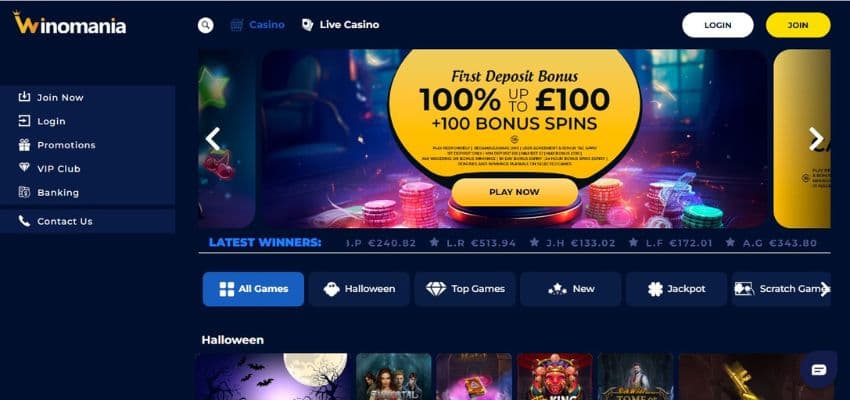
Task: Click the search magnifier icon
Action: click(205, 25)
